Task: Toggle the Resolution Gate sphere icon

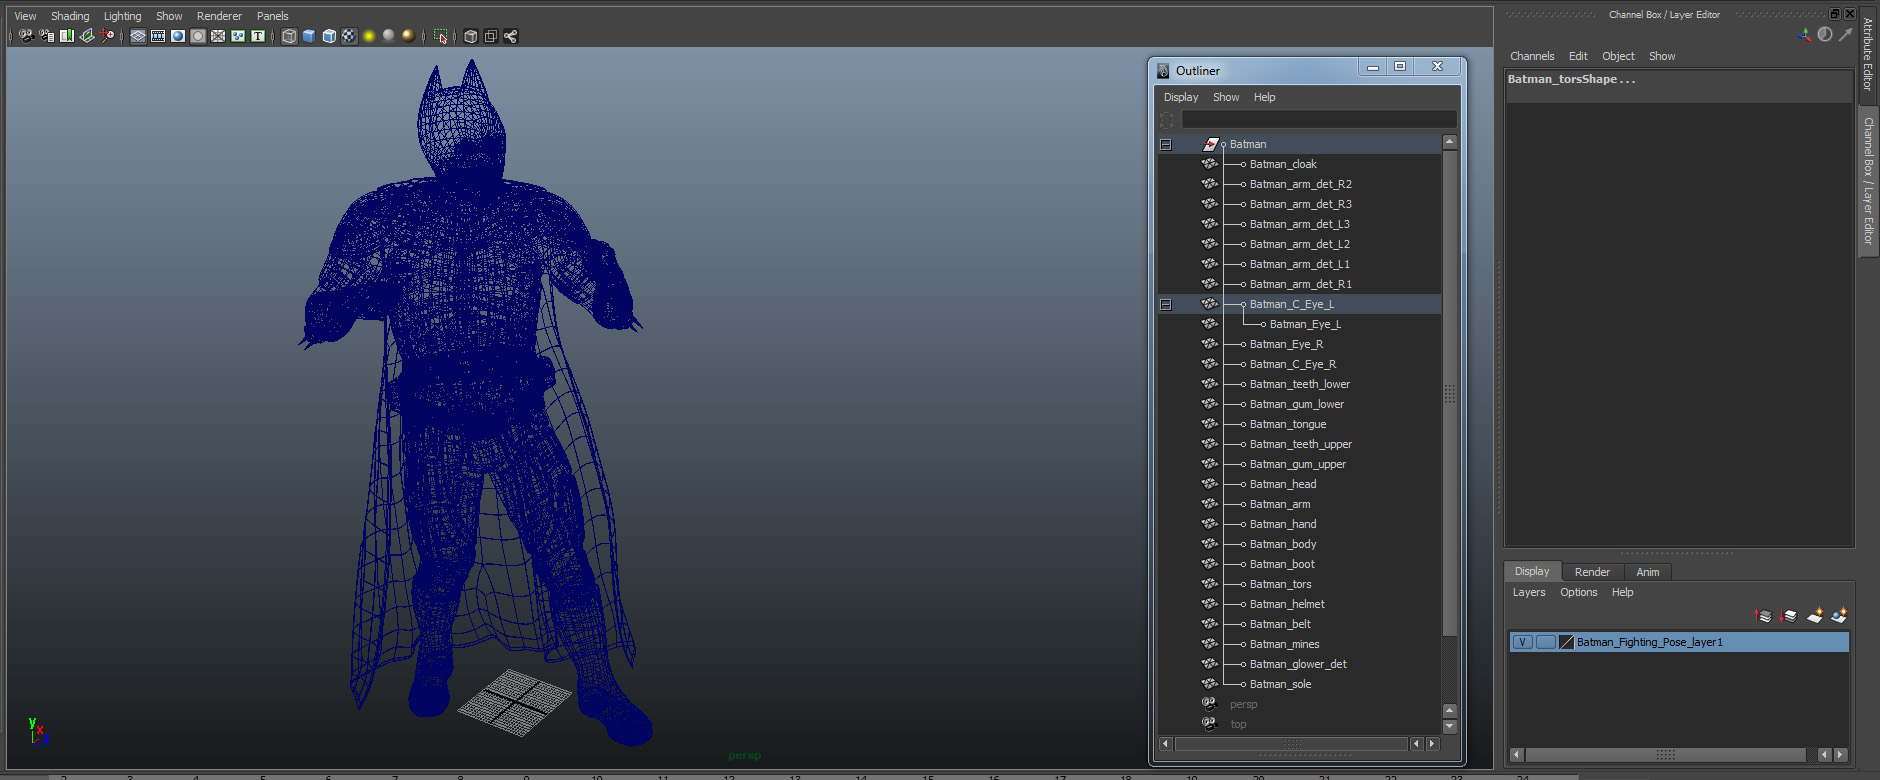Action: pos(178,36)
